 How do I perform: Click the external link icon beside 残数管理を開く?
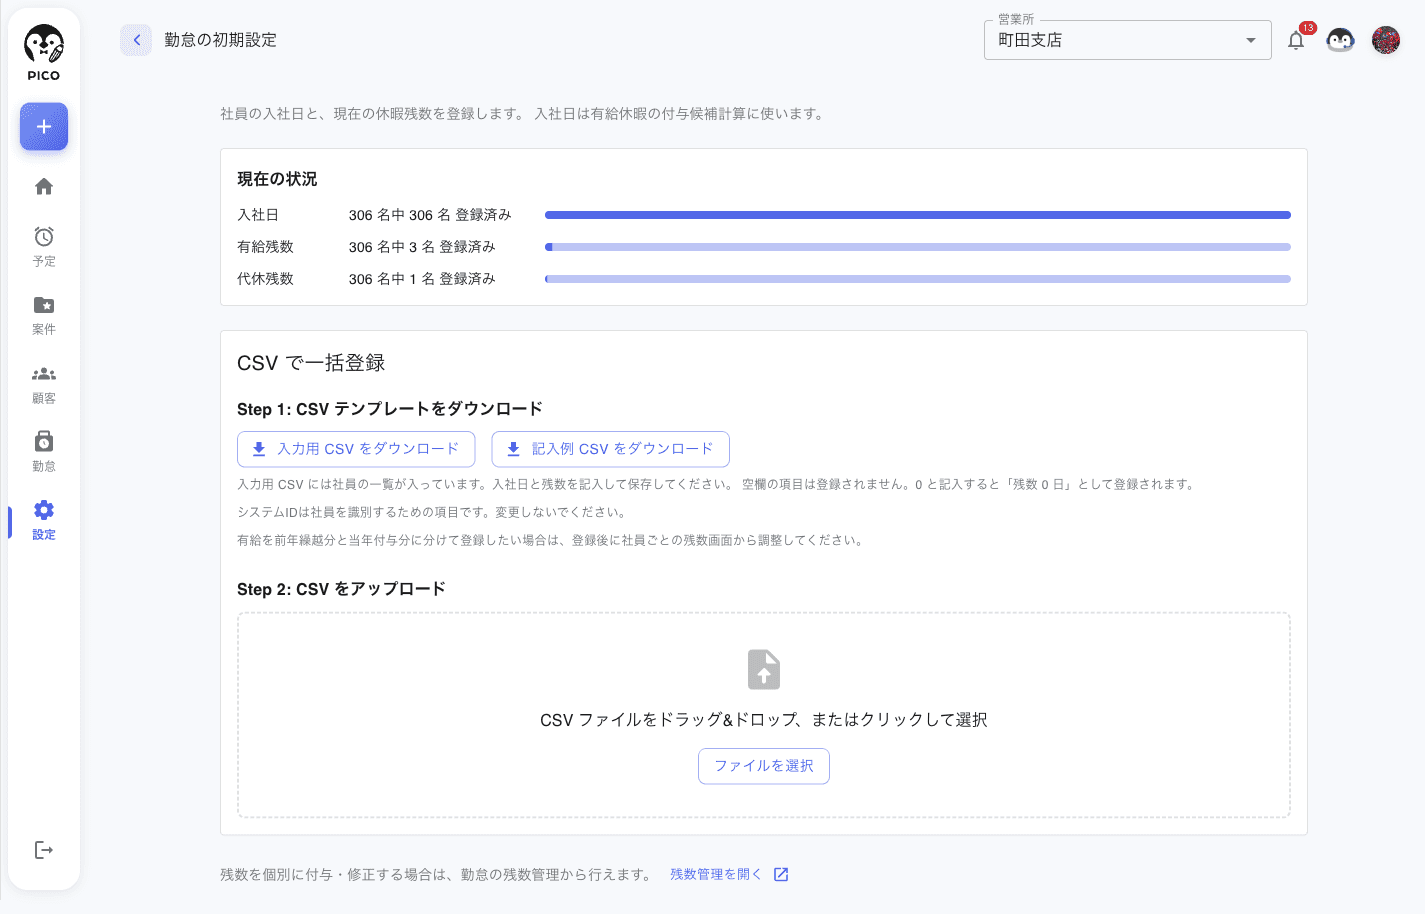click(781, 874)
